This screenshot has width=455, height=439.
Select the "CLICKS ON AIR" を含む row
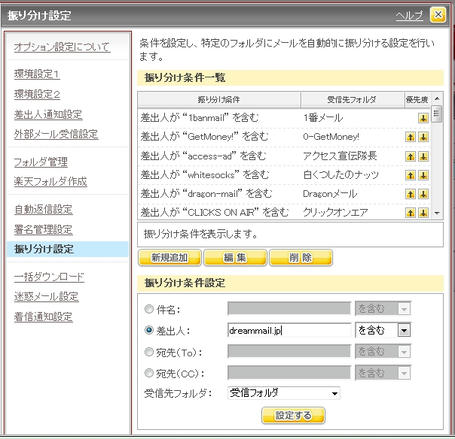[284, 212]
